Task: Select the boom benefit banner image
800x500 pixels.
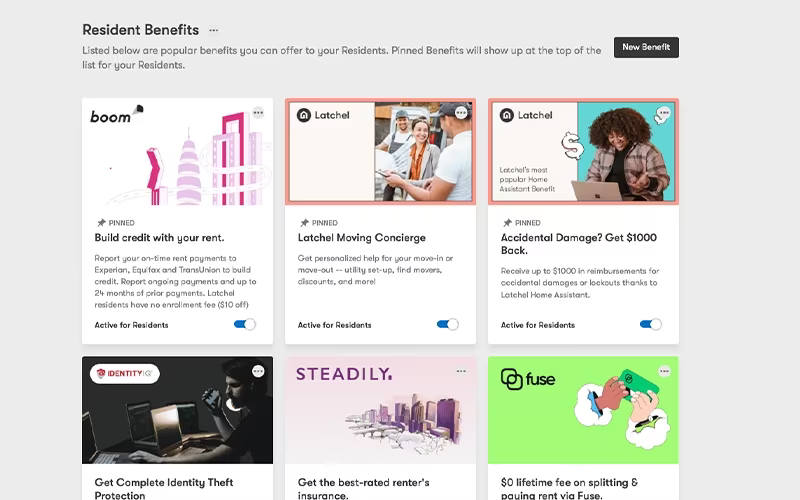Action: [x=178, y=152]
